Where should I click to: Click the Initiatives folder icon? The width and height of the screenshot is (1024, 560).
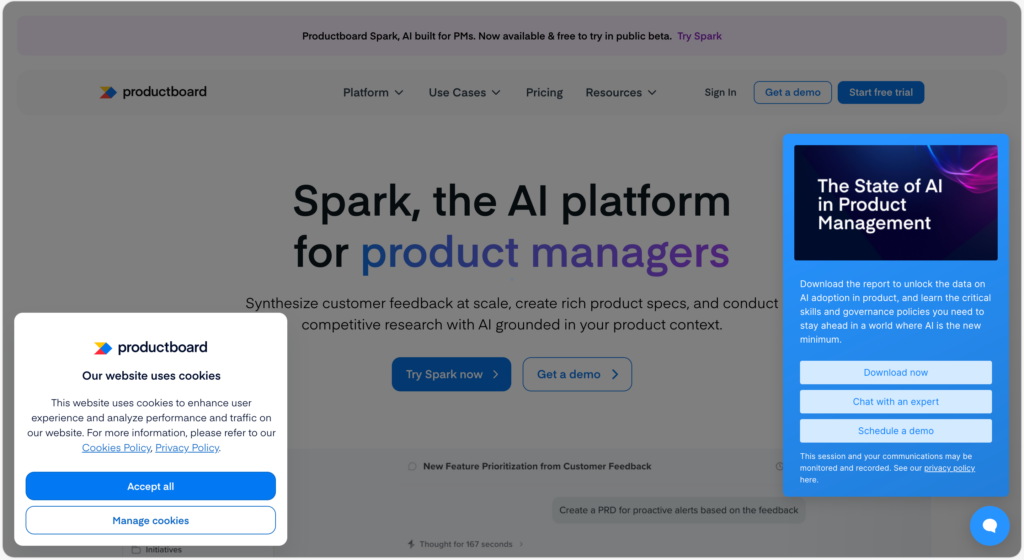click(136, 549)
